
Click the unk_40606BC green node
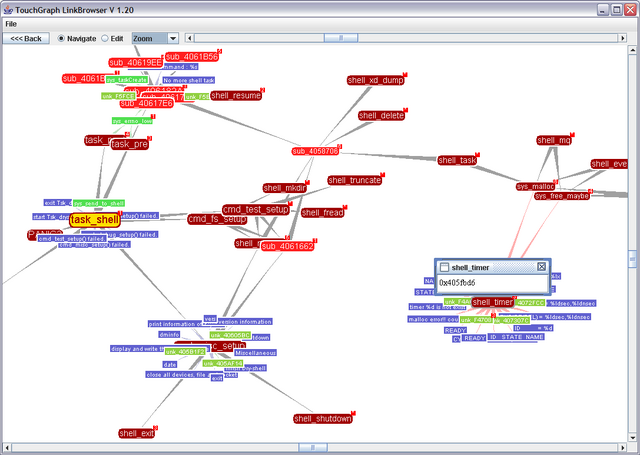click(230, 335)
